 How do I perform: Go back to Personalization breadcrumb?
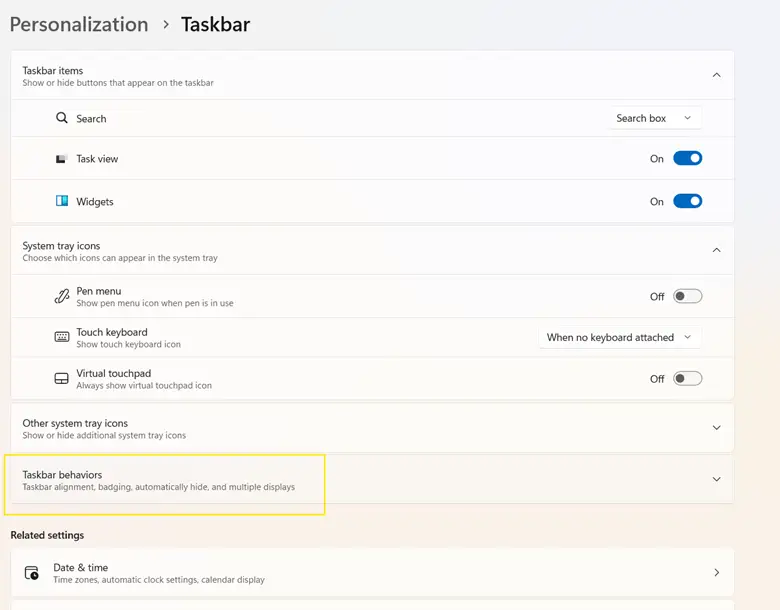click(79, 24)
